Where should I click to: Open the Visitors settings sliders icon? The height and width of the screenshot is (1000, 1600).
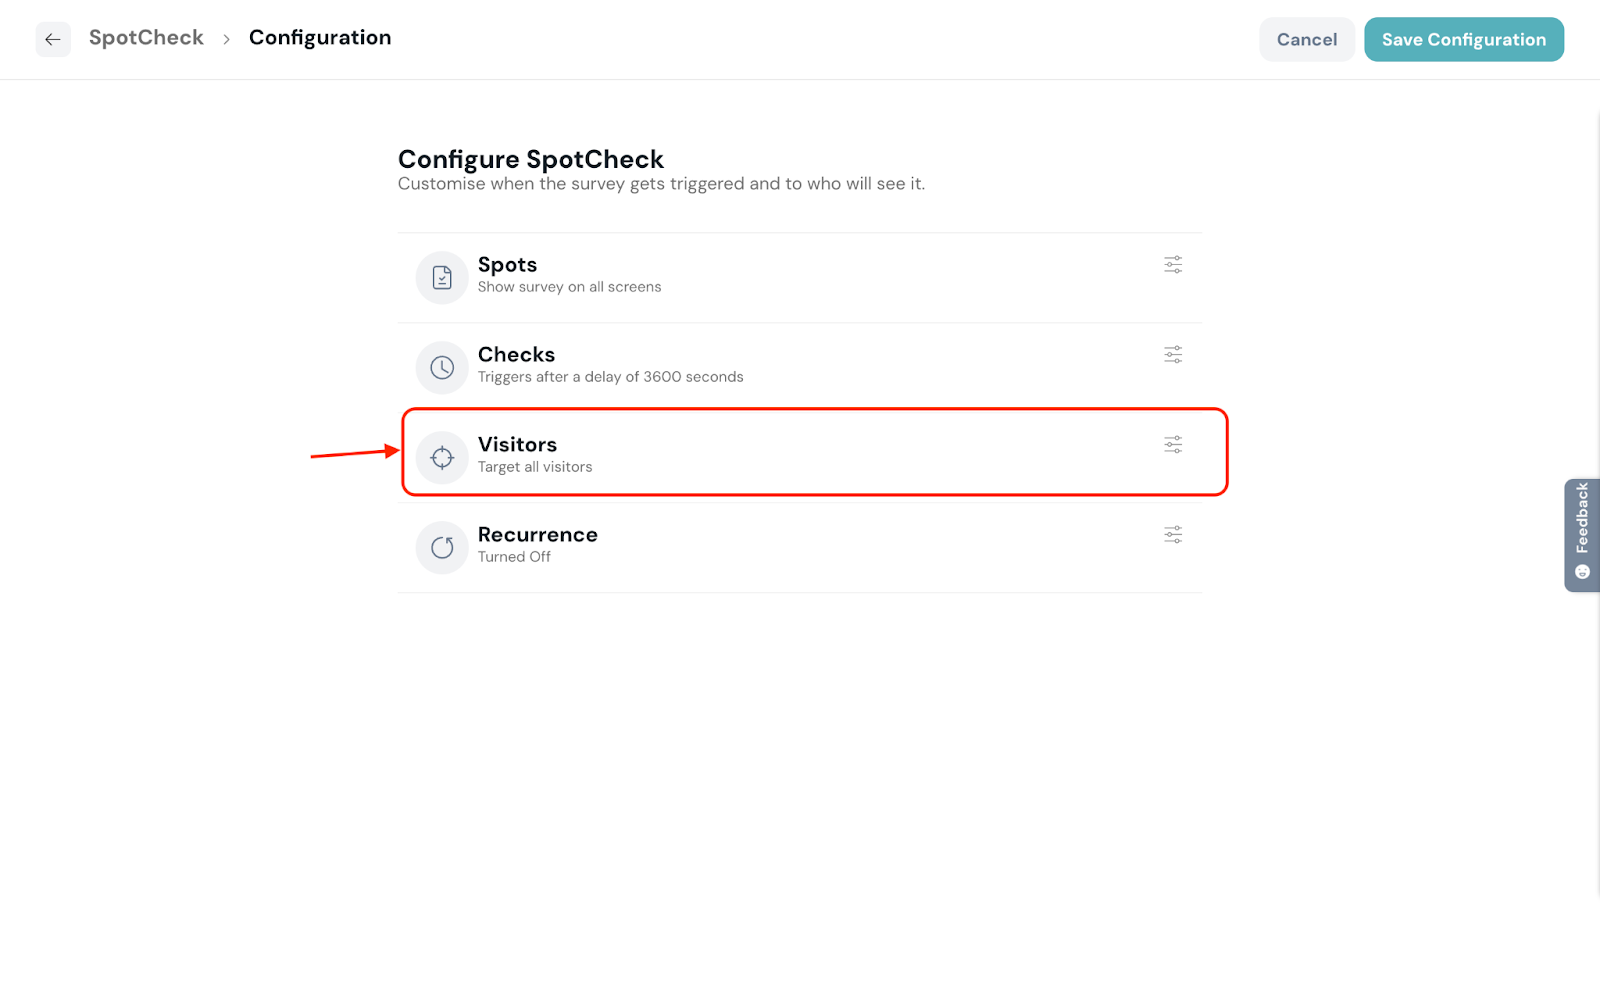pyautogui.click(x=1173, y=445)
